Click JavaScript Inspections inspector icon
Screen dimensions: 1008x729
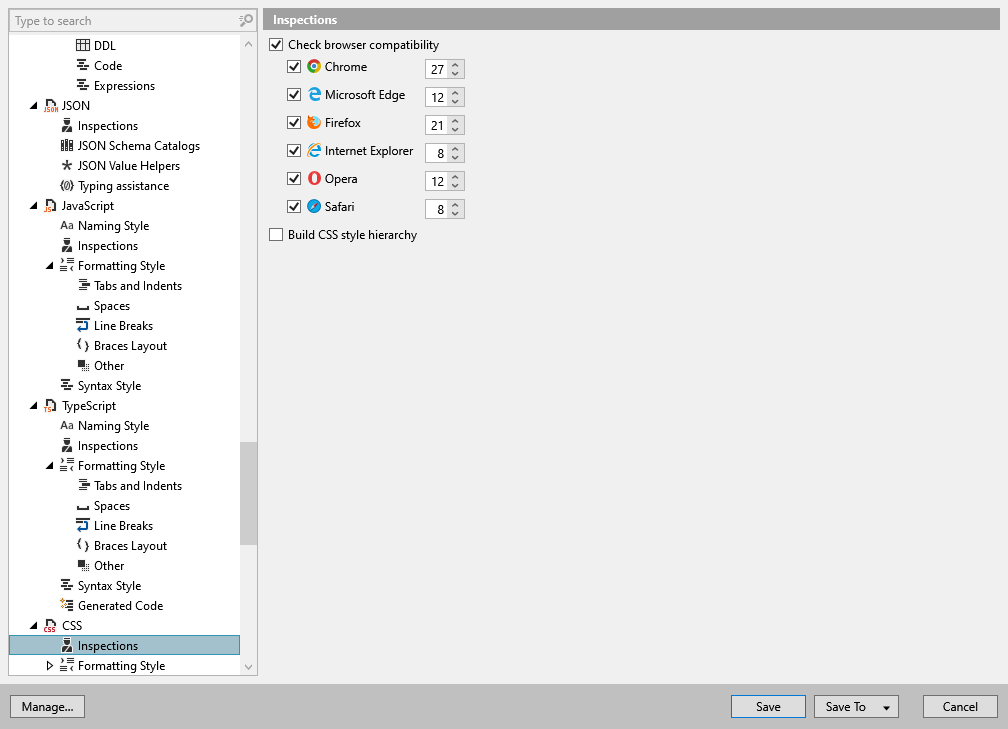[67, 246]
